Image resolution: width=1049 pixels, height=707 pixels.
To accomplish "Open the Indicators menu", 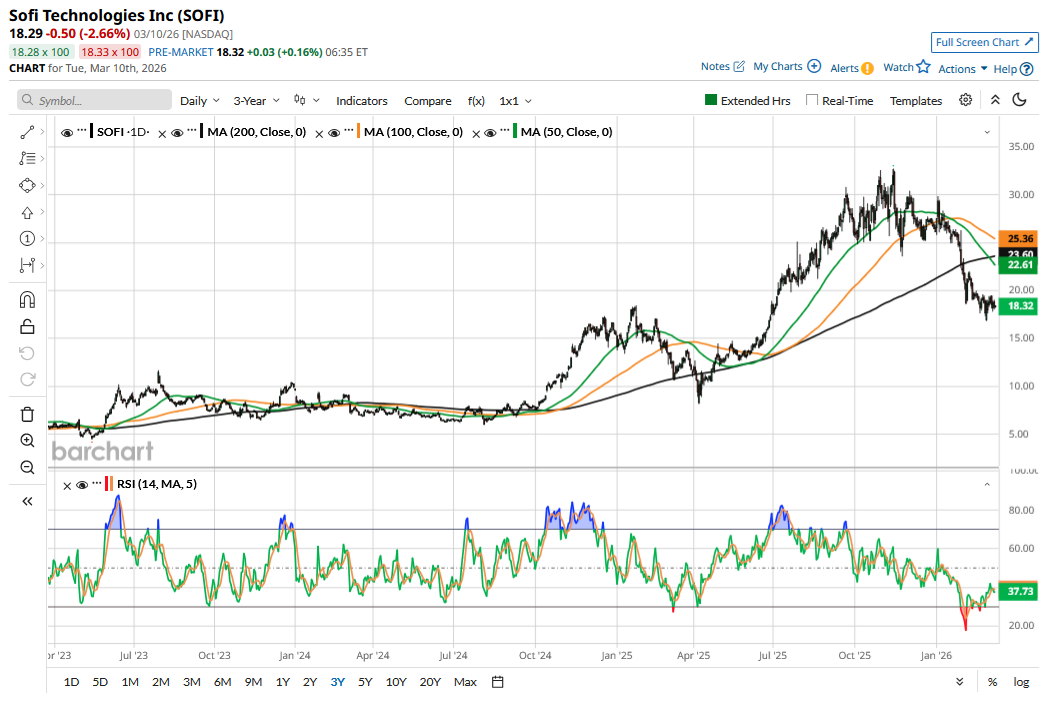I will (361, 101).
